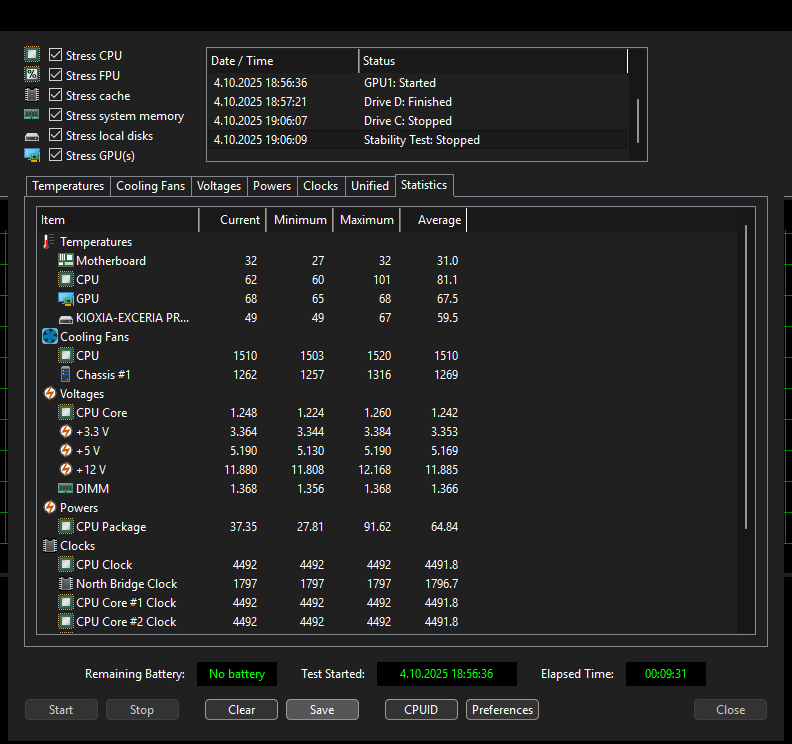Click the Date / Time column header
The height and width of the screenshot is (744, 792).
click(x=283, y=61)
